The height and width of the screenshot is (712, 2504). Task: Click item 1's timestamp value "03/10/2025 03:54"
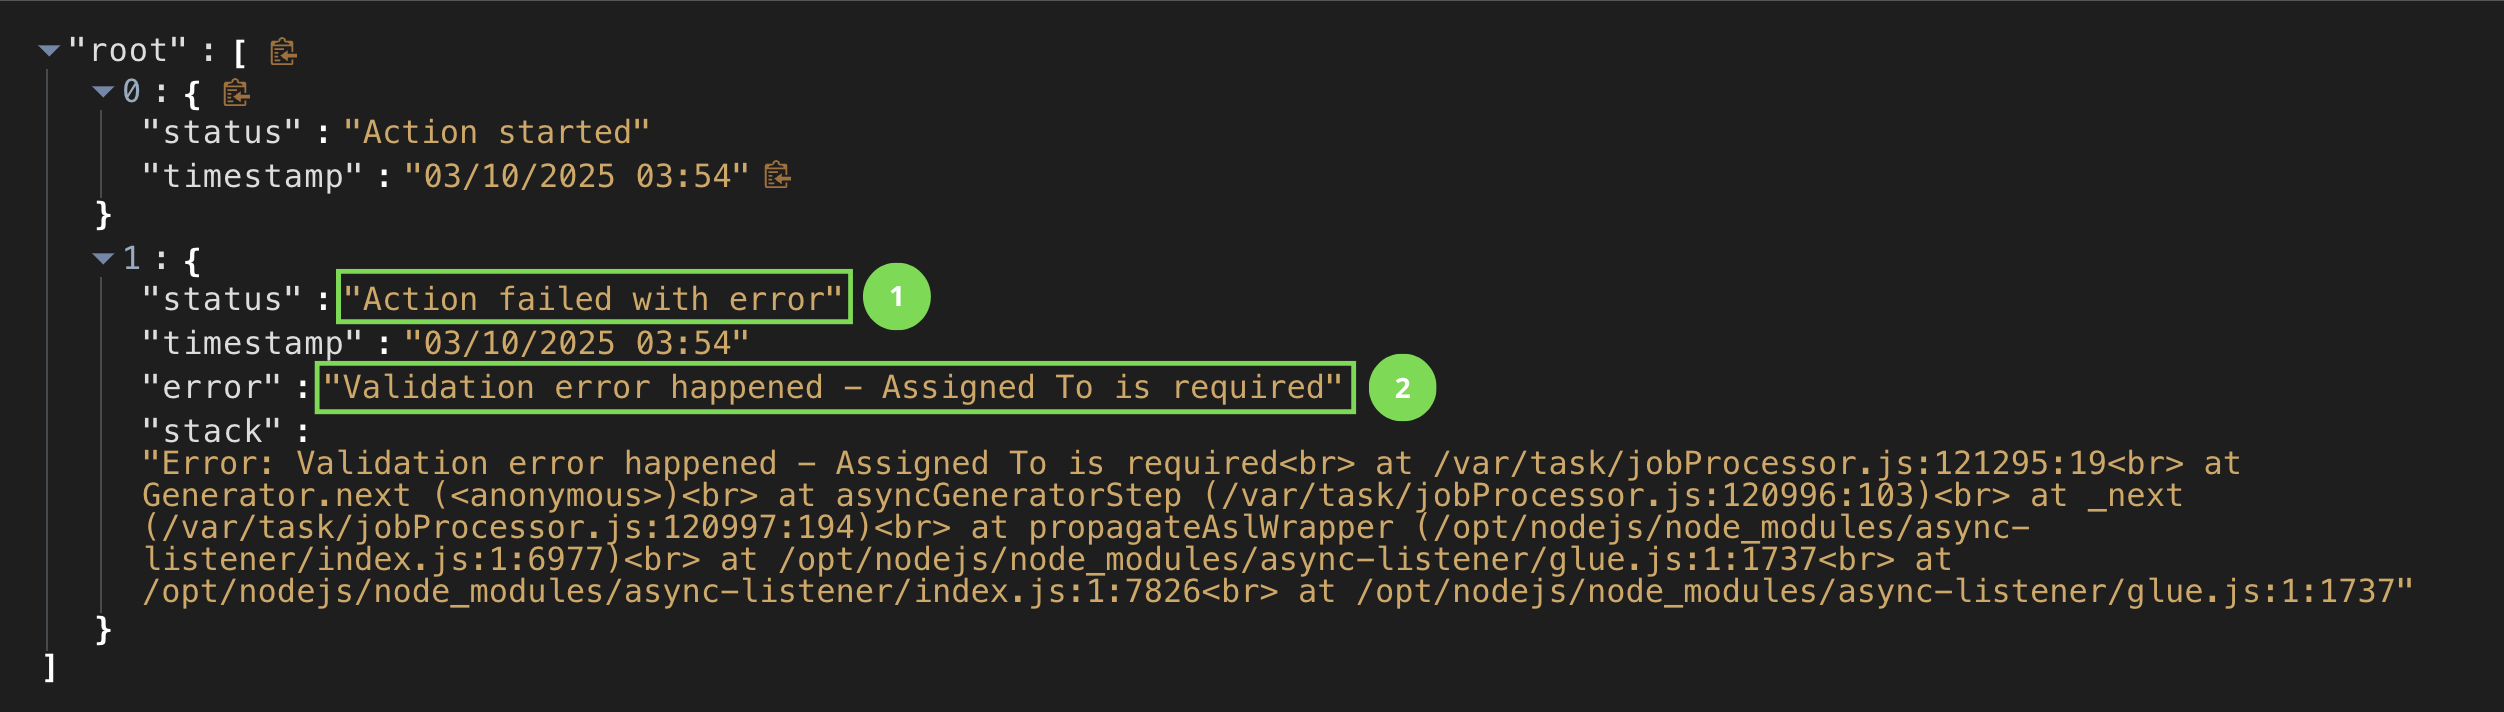click(577, 344)
